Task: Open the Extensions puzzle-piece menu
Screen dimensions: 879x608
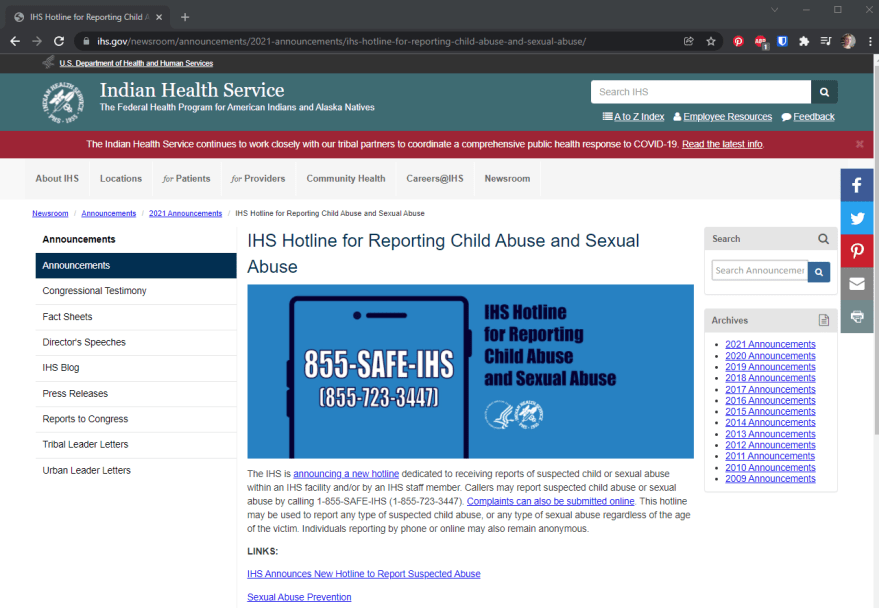Action: tap(804, 41)
